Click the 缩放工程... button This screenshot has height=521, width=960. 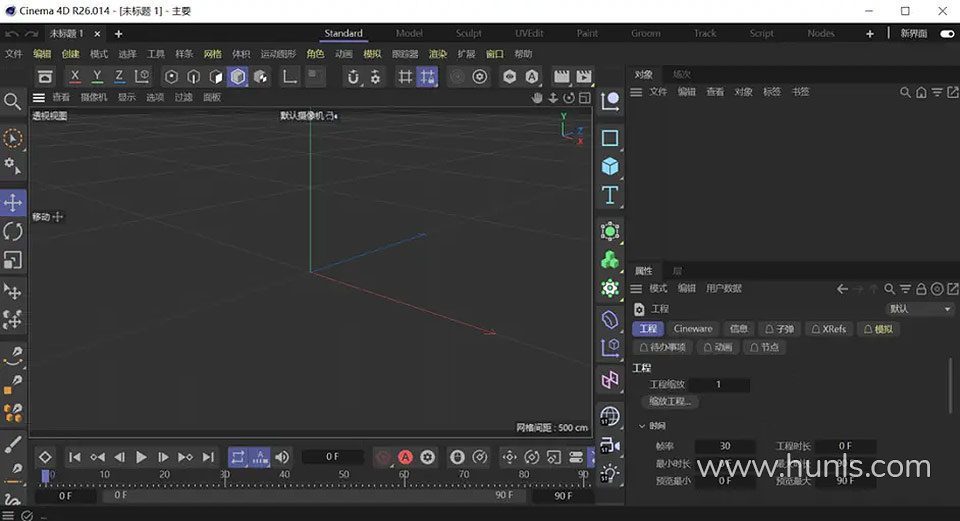[x=672, y=401]
